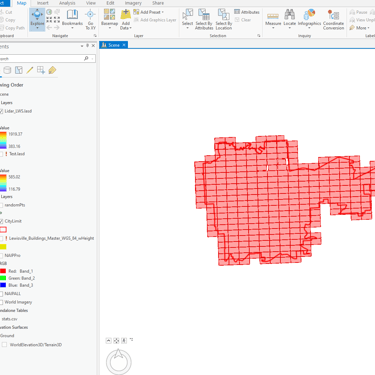Click the Copy button in Clipboard group
Image resolution: width=375 pixels, height=375 pixels.
[x=8, y=20]
